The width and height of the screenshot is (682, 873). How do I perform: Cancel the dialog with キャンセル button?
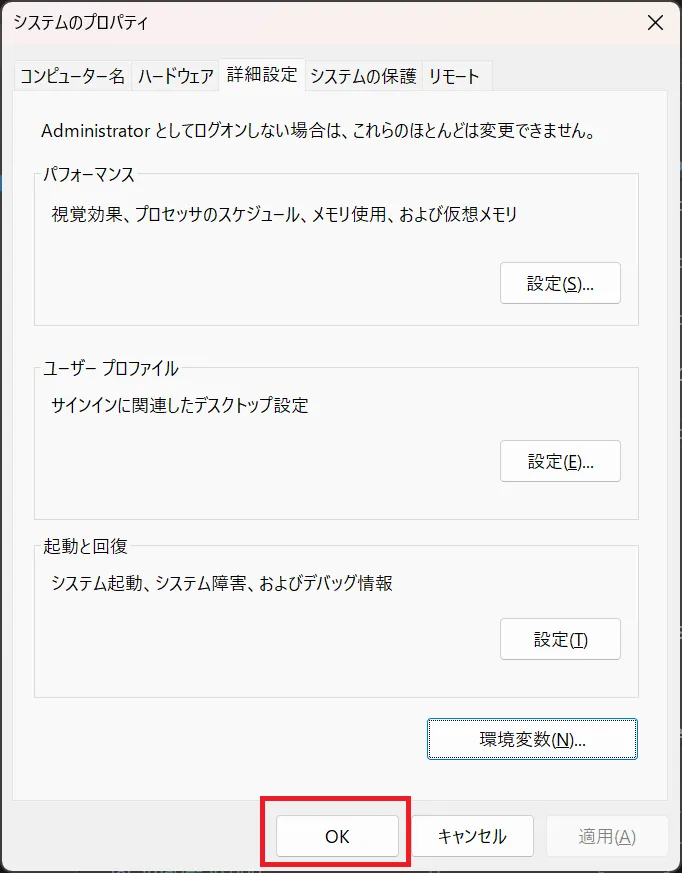coord(473,835)
